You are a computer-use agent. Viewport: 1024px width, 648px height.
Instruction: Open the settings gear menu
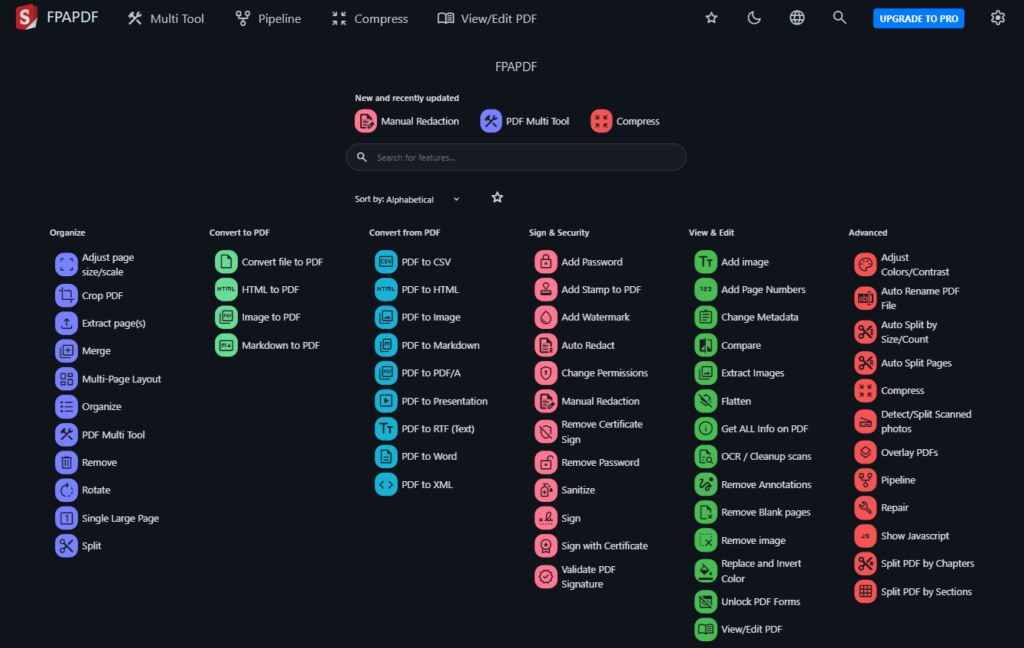click(997, 18)
